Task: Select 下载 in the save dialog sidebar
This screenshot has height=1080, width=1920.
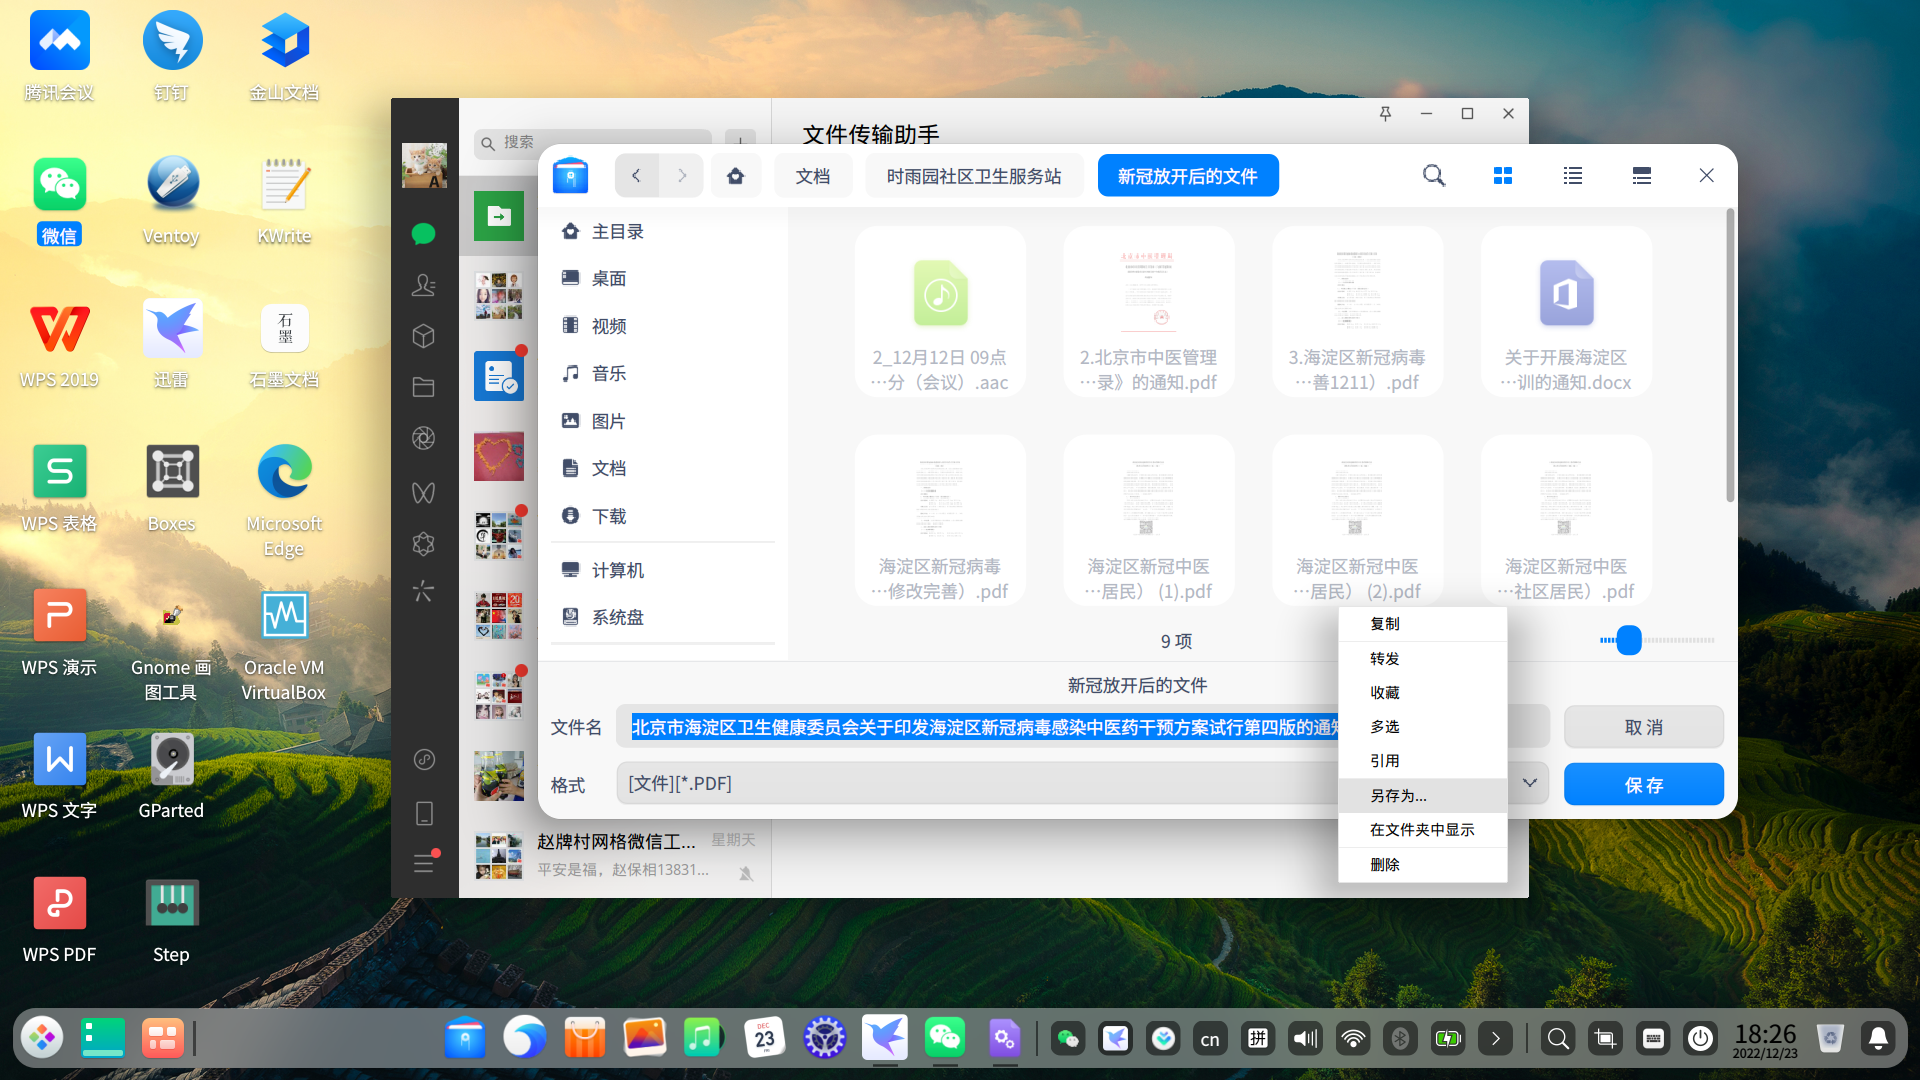Action: (610, 516)
